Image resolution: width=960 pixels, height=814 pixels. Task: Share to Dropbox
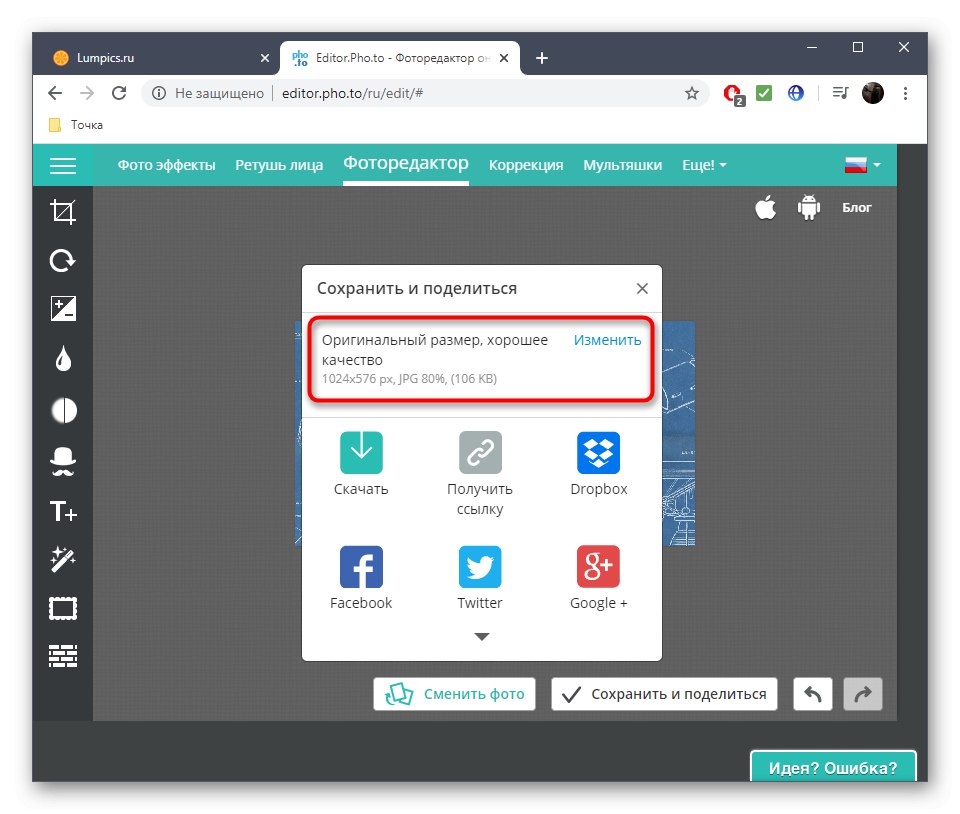598,452
